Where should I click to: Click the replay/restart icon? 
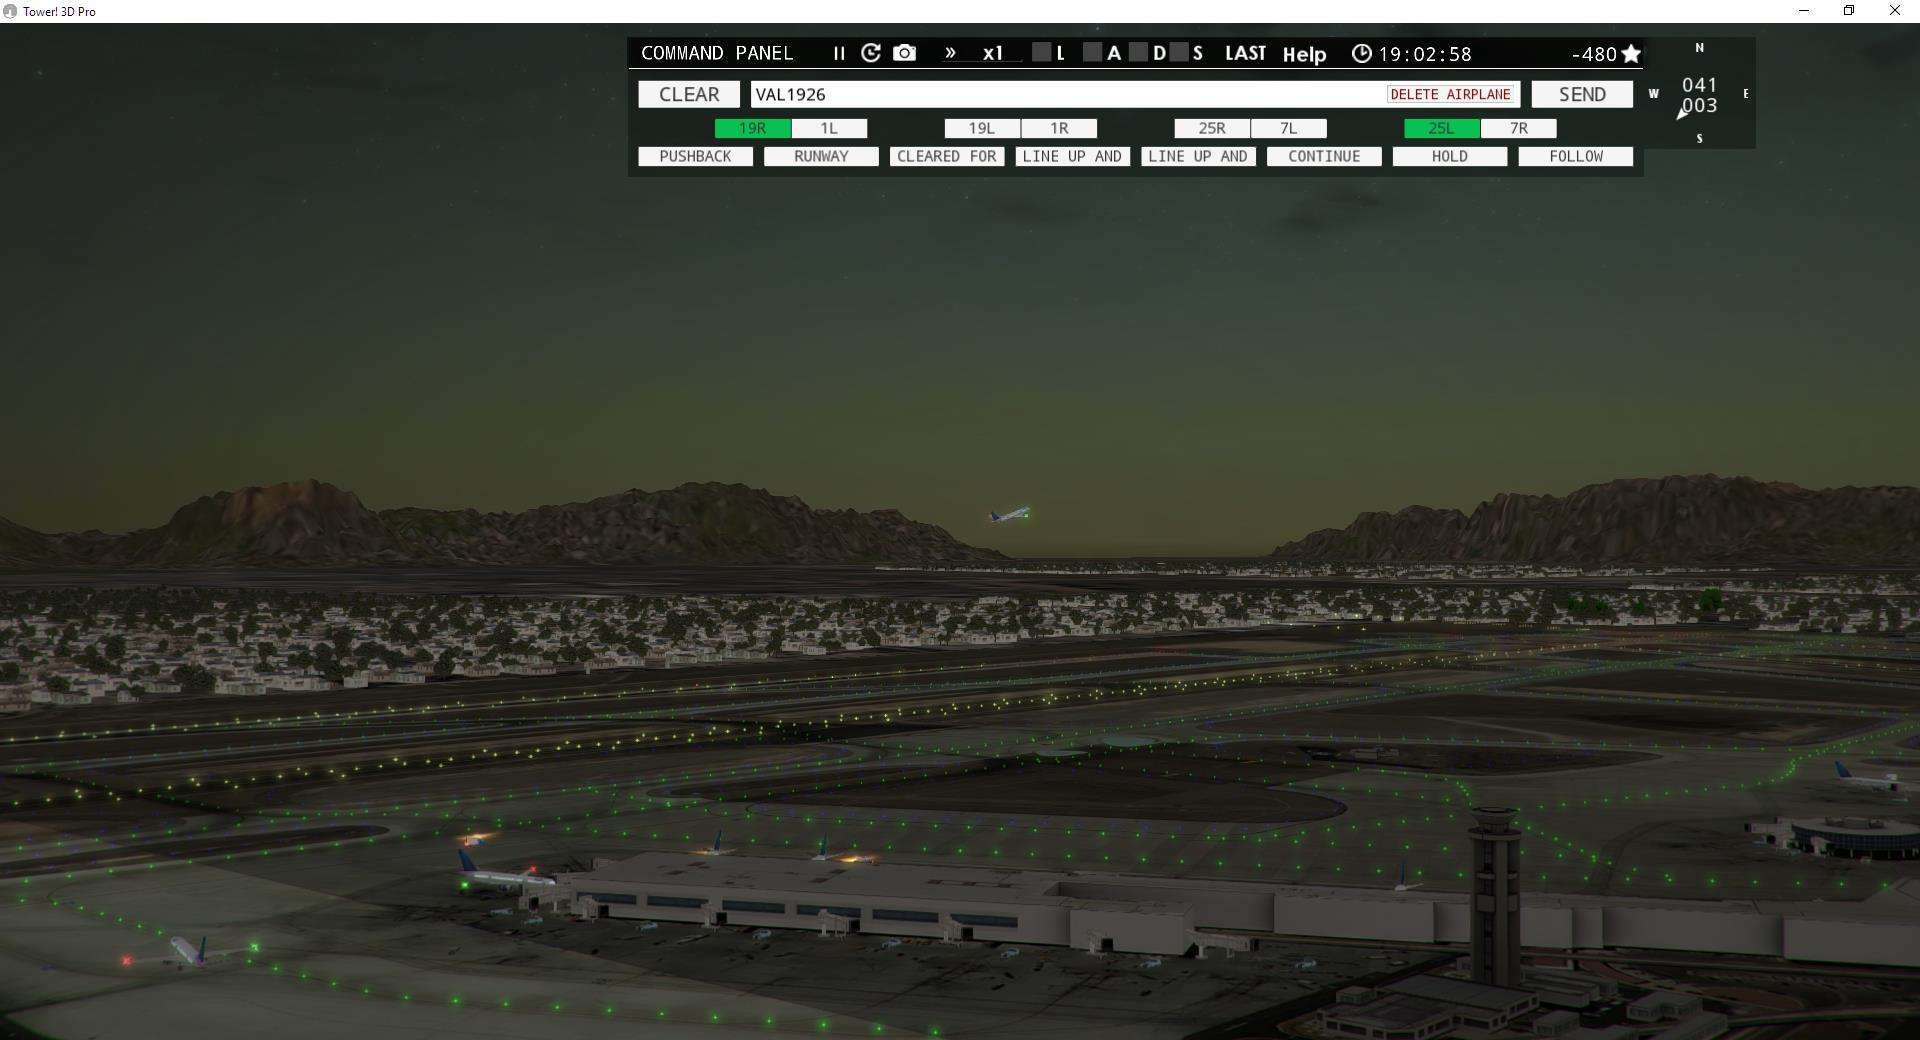click(871, 53)
